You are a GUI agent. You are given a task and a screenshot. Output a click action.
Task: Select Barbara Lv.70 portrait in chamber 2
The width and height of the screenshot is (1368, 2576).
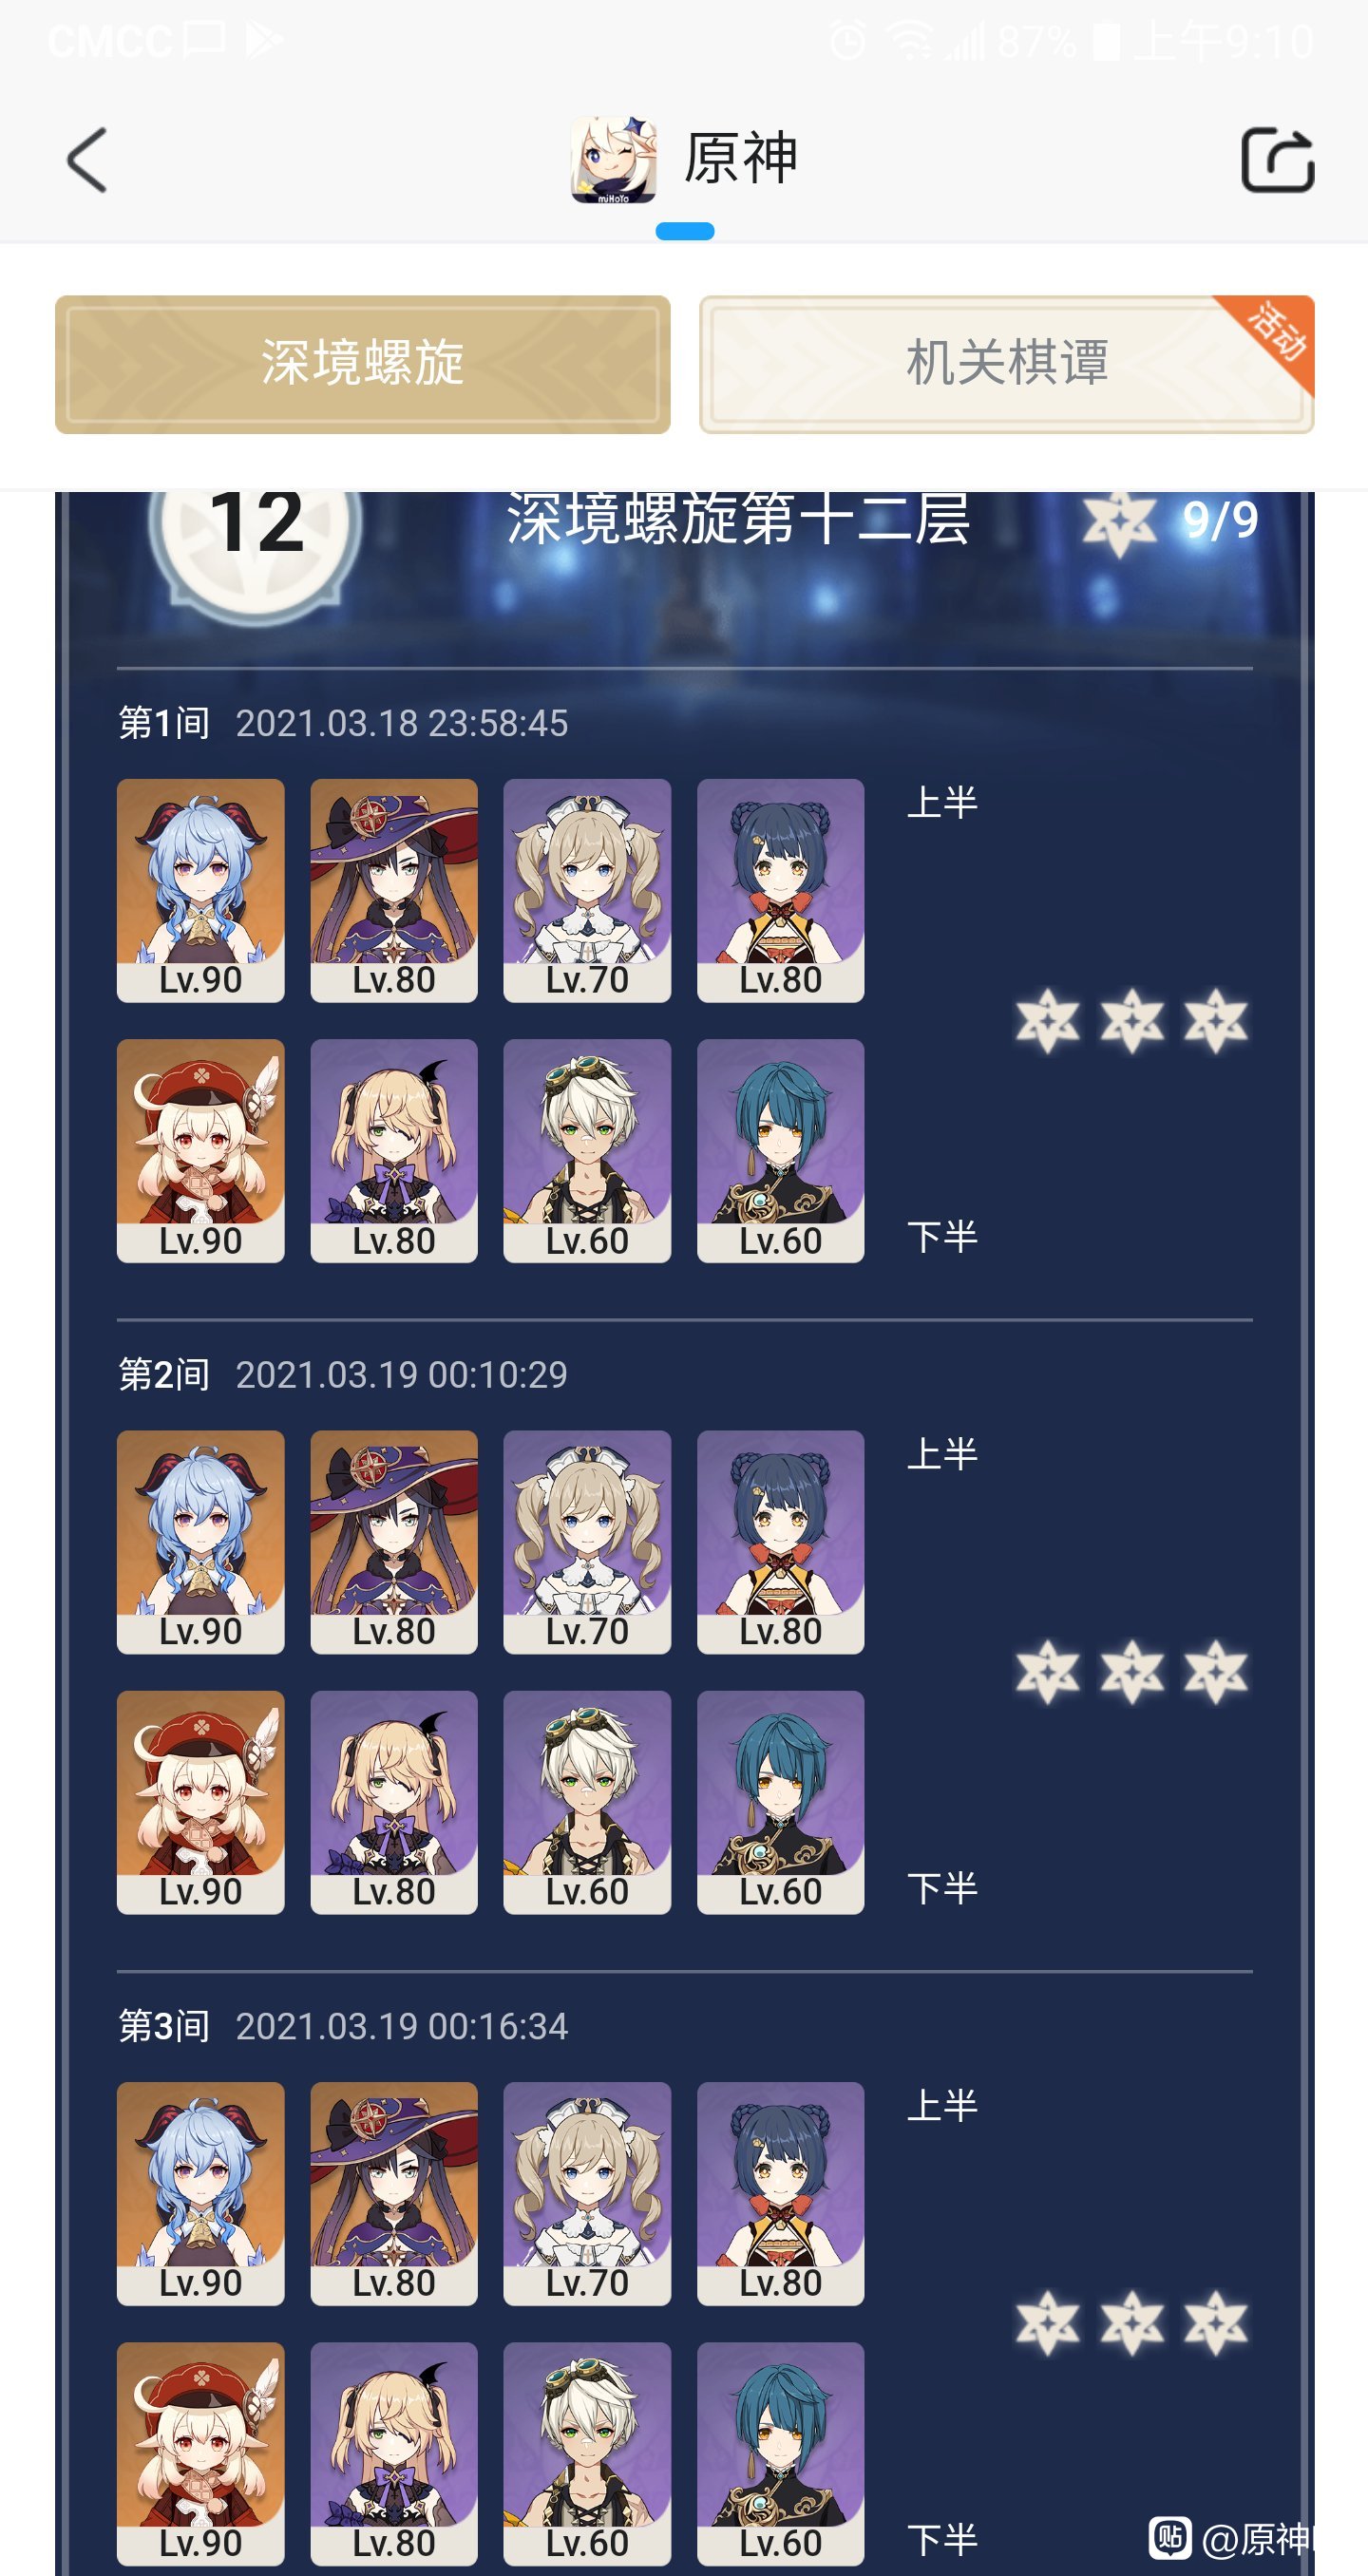coord(587,1542)
